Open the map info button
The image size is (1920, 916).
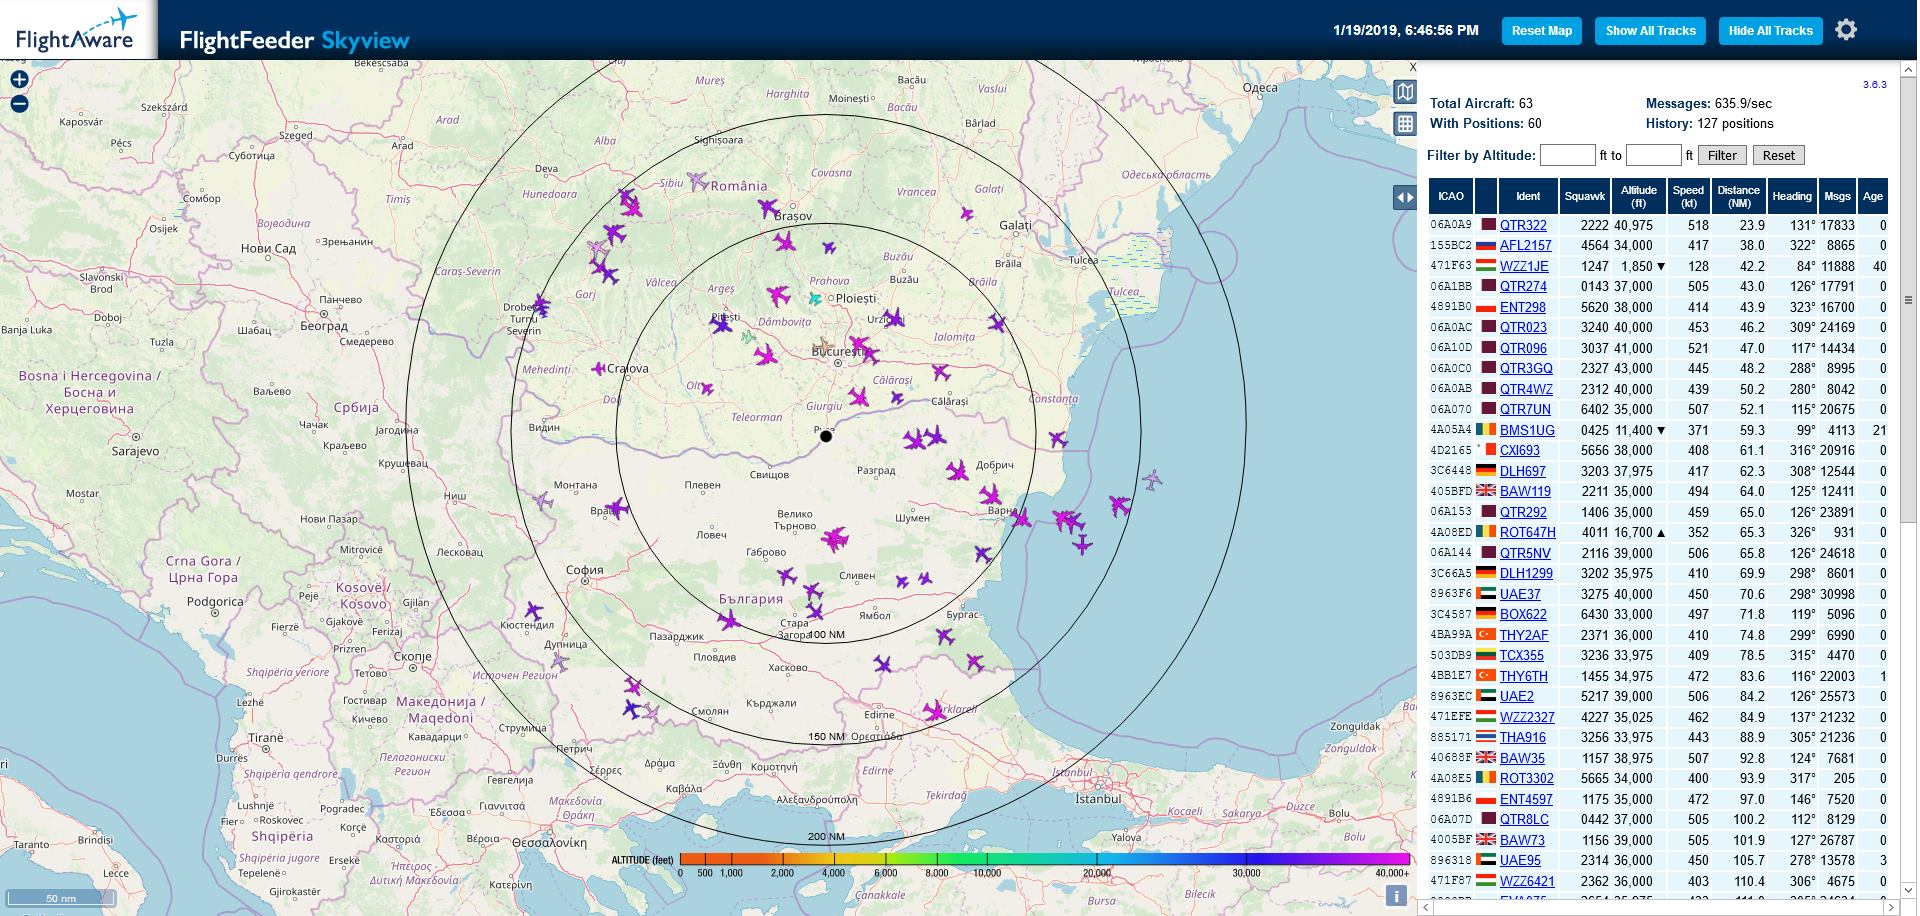1396,896
